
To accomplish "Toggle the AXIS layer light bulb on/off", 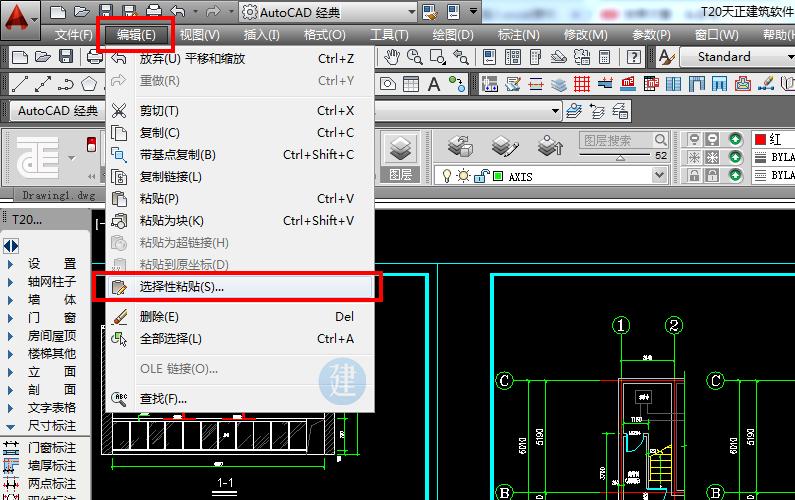I will (447, 176).
